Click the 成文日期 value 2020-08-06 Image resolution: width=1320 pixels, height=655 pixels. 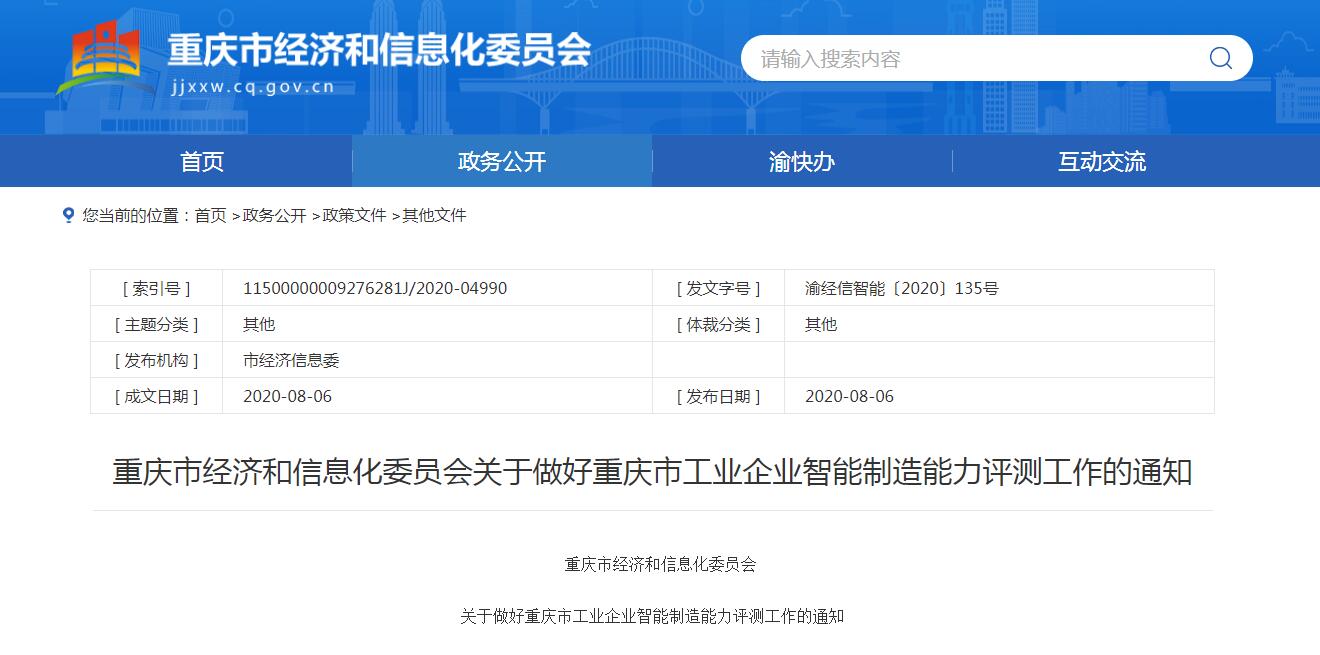pos(287,396)
